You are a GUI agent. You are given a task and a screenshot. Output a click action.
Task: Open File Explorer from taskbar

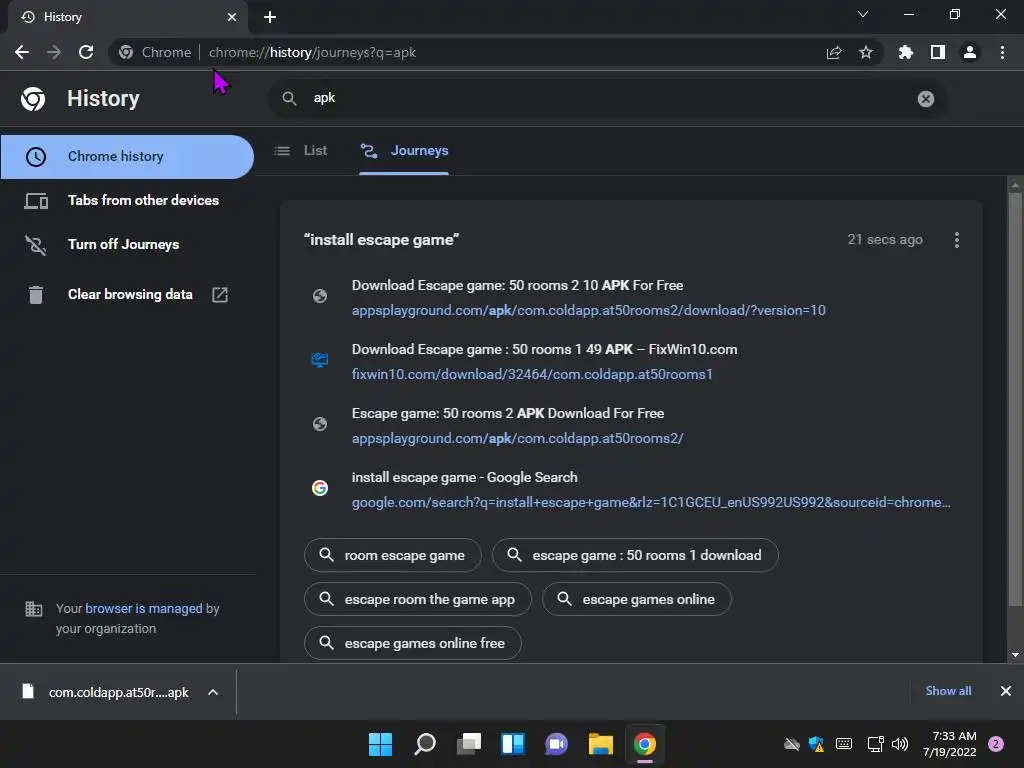coord(601,744)
